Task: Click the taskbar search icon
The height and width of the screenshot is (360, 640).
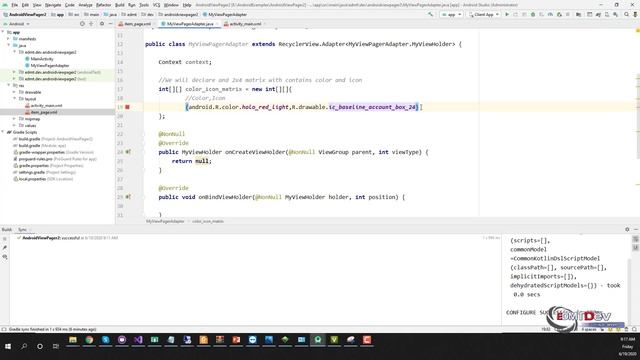Action: coord(24,346)
